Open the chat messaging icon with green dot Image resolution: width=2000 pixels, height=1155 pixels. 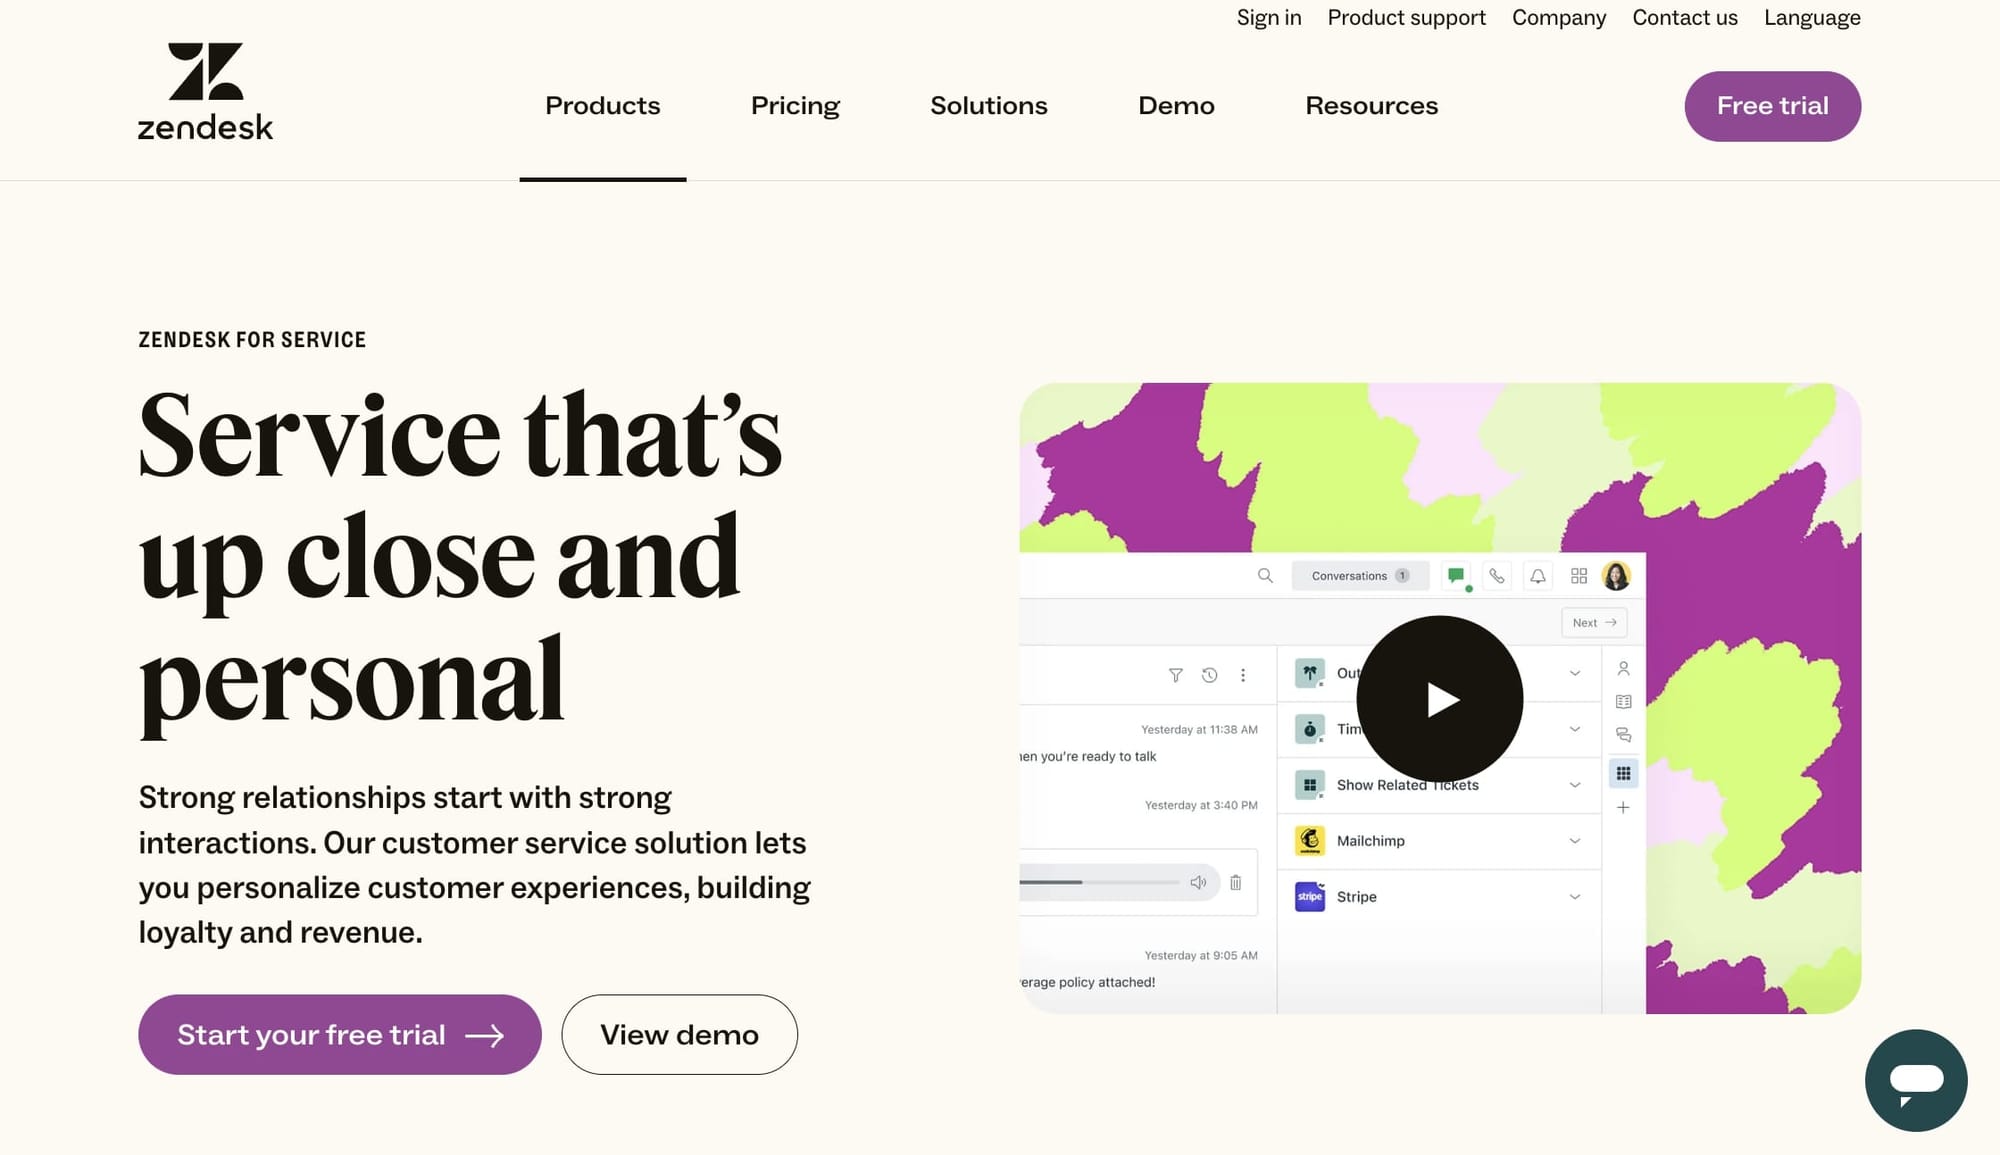[x=1456, y=576]
